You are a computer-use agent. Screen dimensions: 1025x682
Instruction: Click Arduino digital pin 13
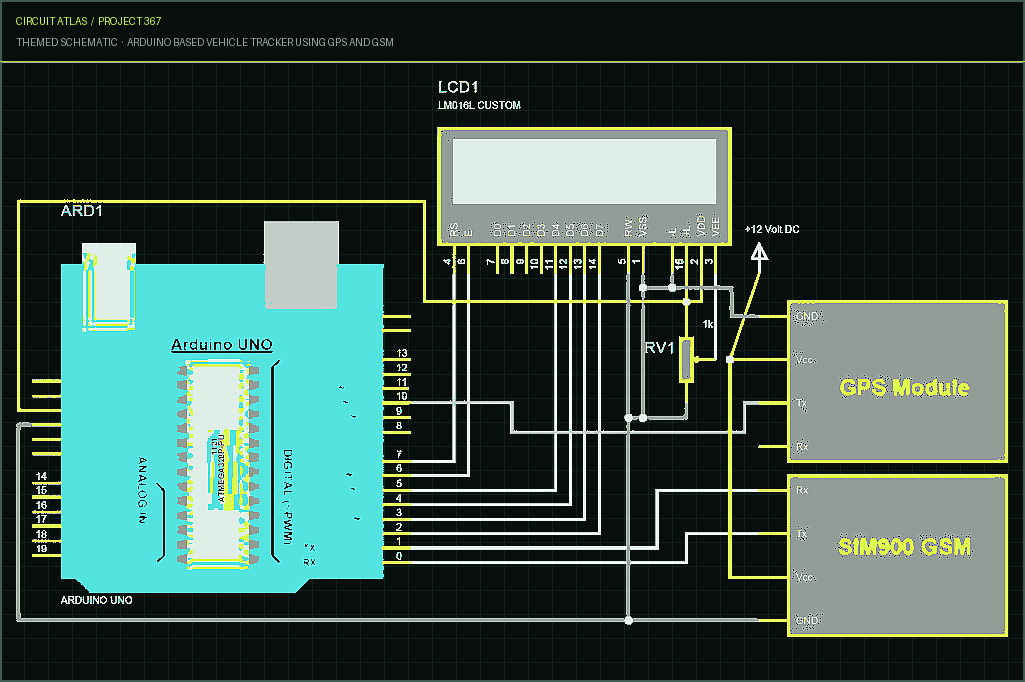(x=402, y=353)
